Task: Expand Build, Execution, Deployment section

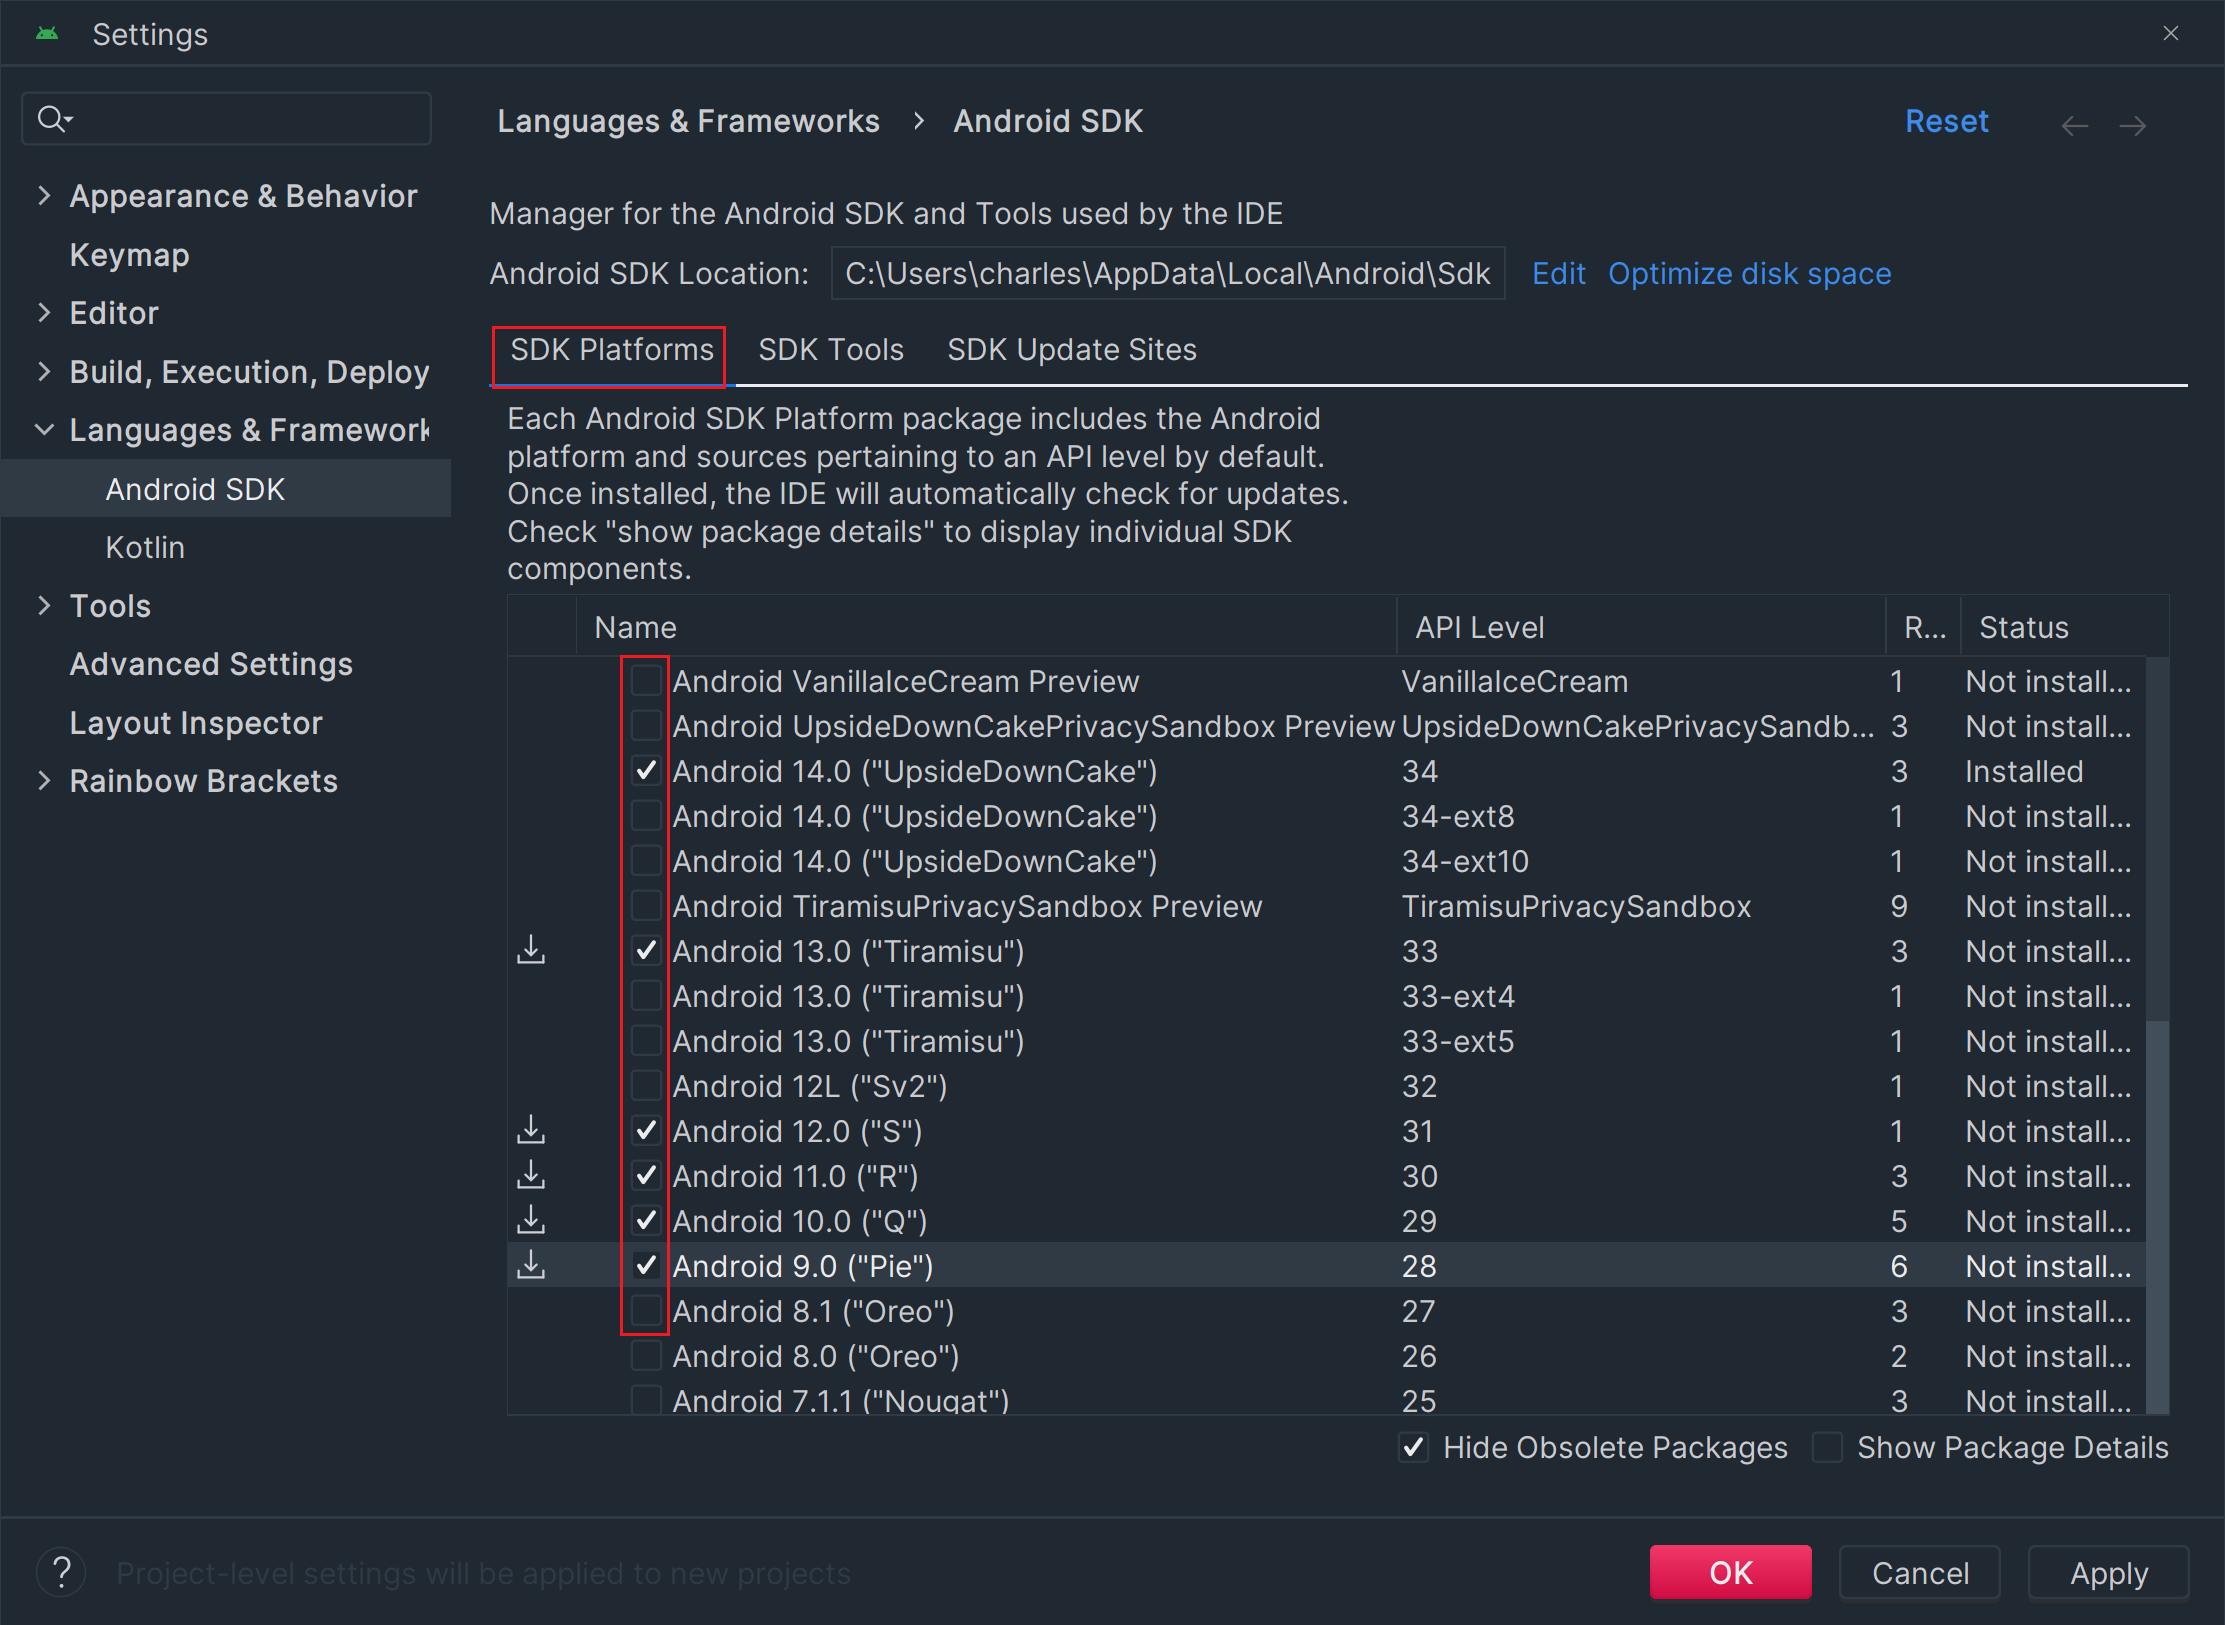Action: (x=44, y=371)
